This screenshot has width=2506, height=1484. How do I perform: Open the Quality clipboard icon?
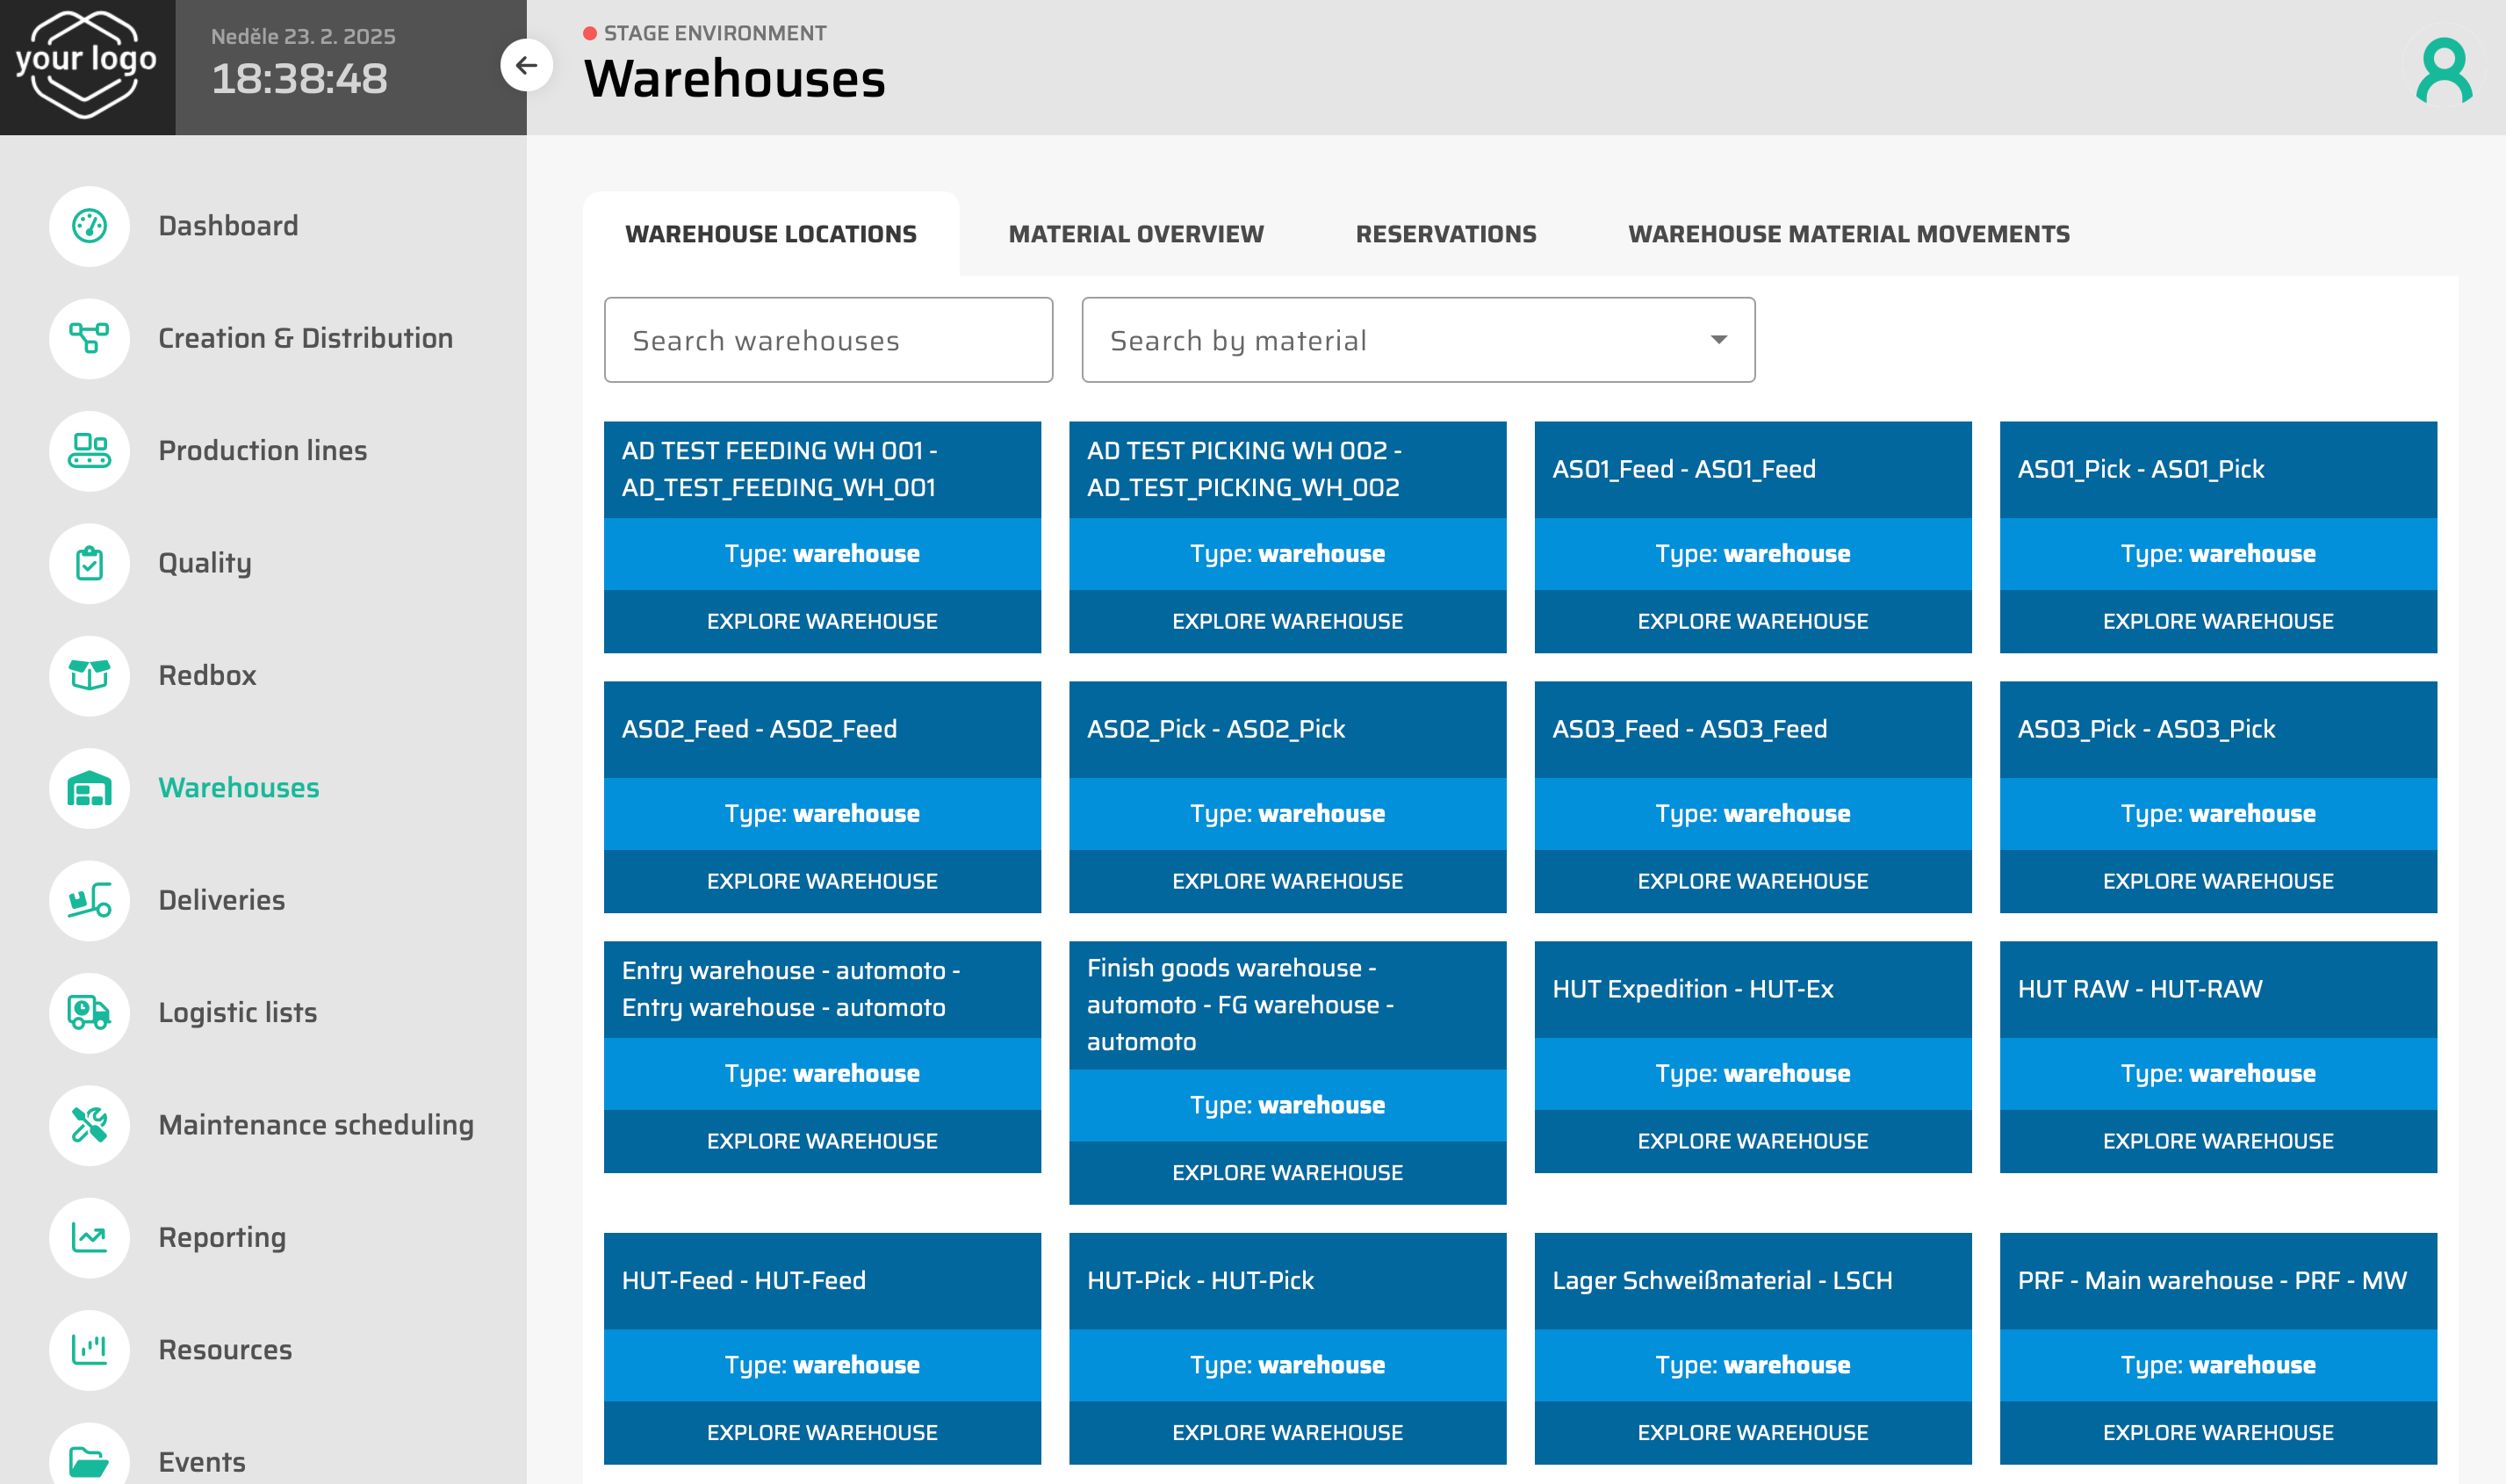(89, 563)
